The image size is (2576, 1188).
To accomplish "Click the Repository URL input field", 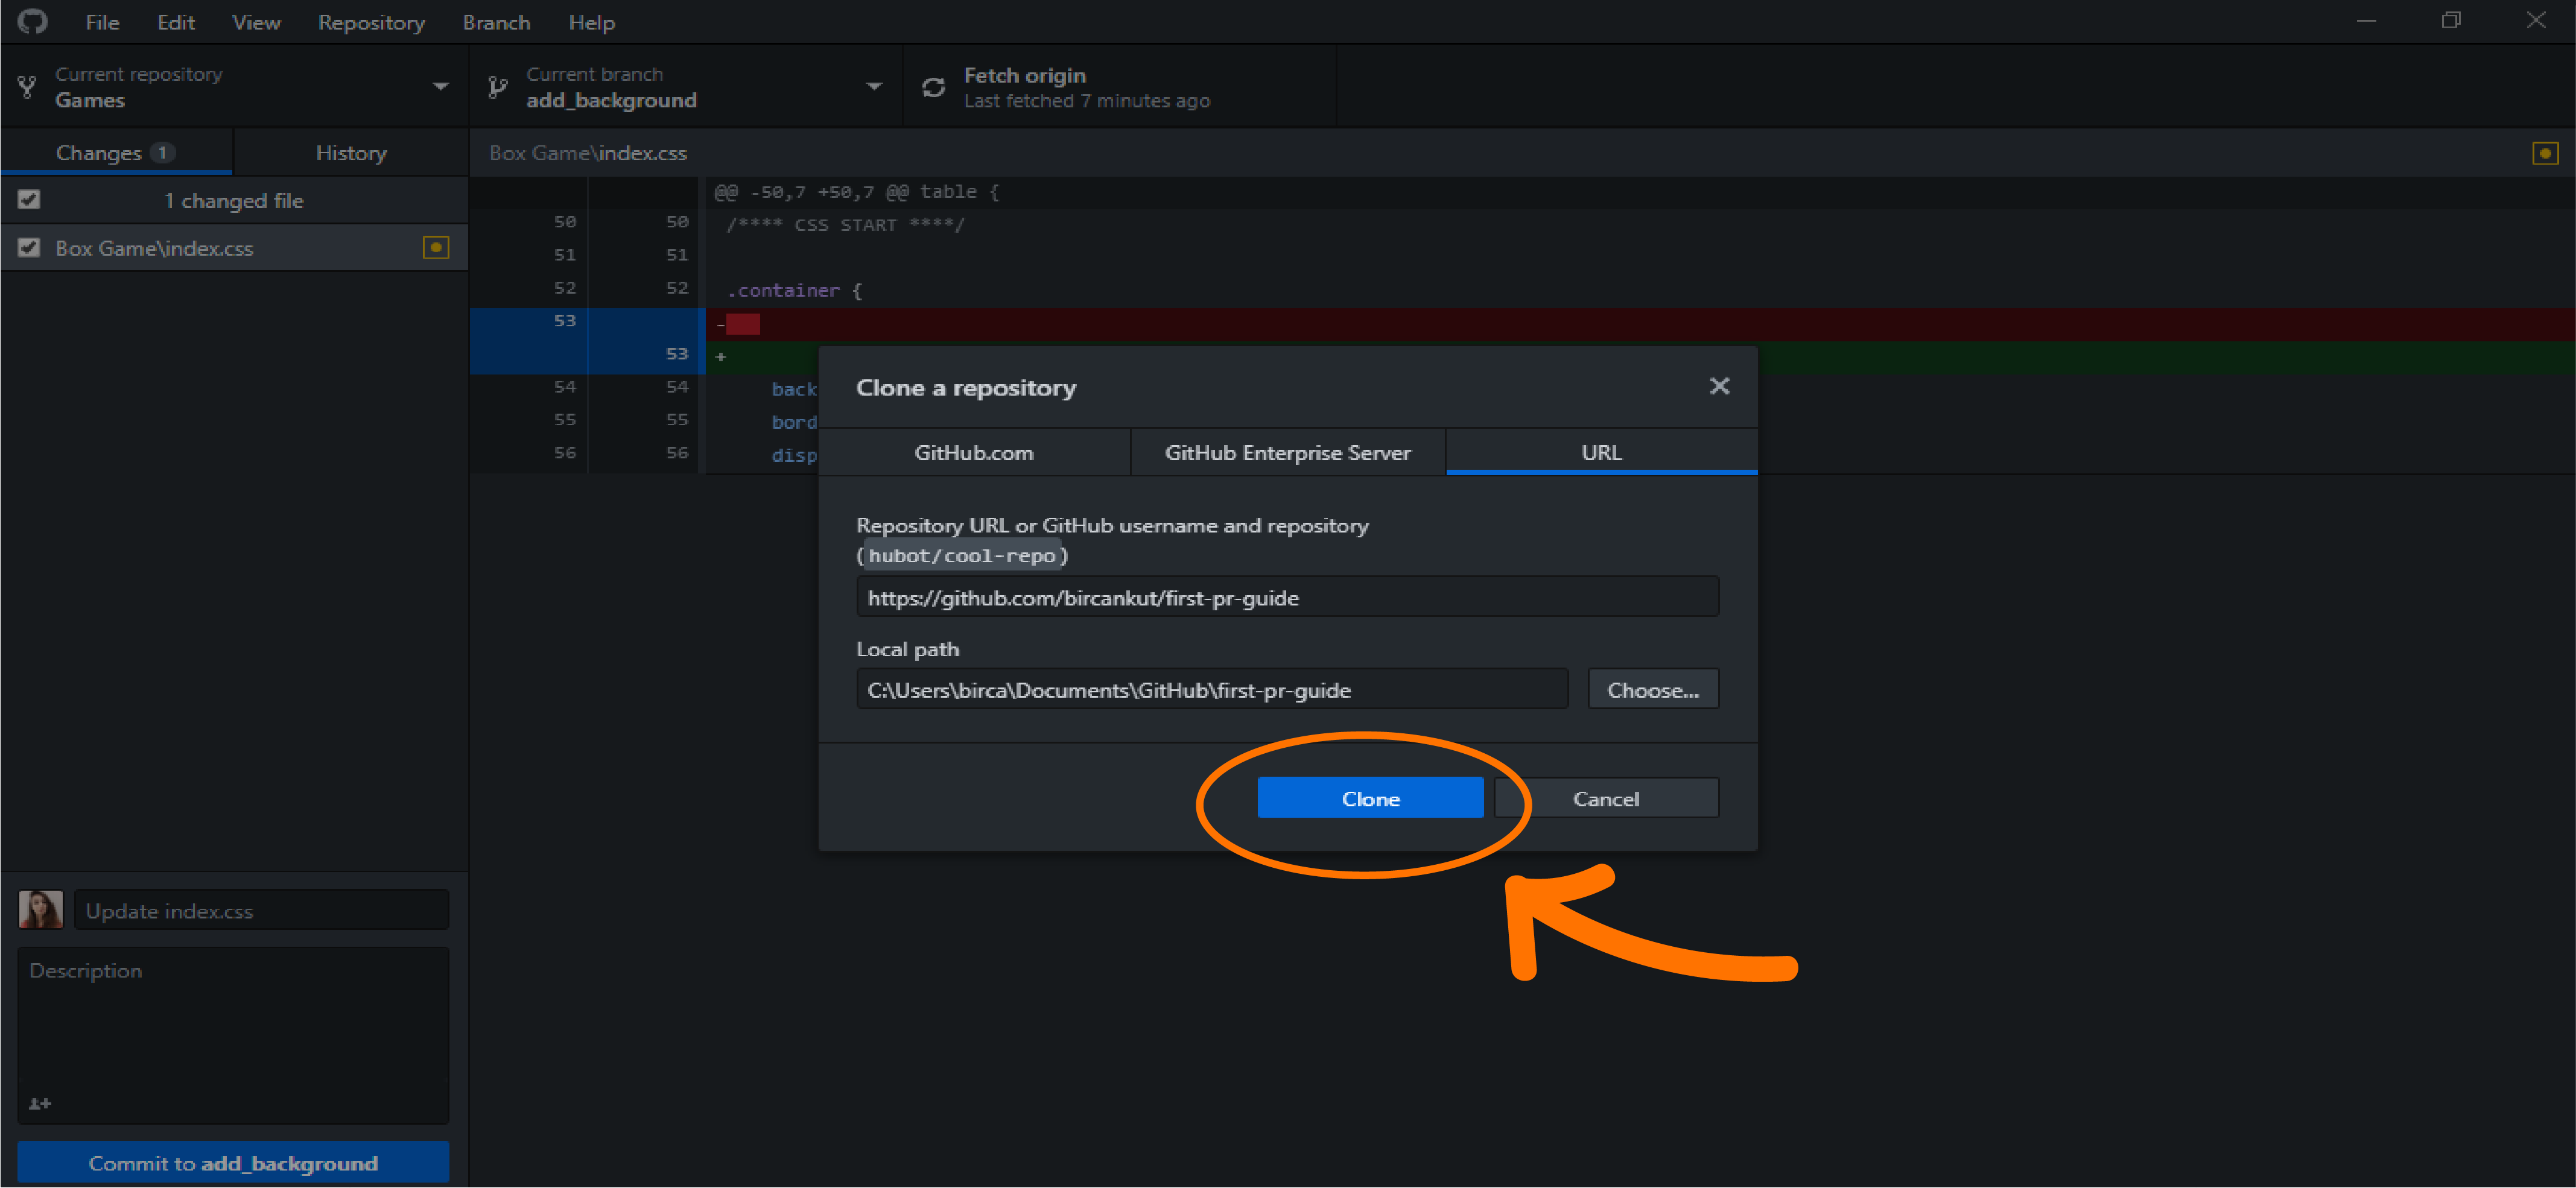I will pyautogui.click(x=1287, y=598).
